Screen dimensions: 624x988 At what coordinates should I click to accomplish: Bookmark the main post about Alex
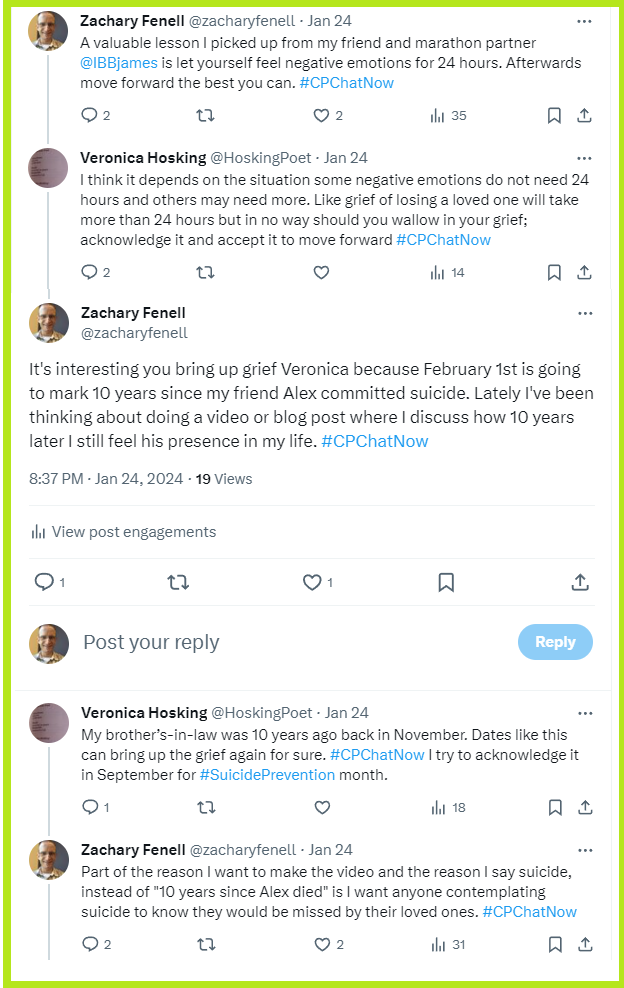point(446,582)
